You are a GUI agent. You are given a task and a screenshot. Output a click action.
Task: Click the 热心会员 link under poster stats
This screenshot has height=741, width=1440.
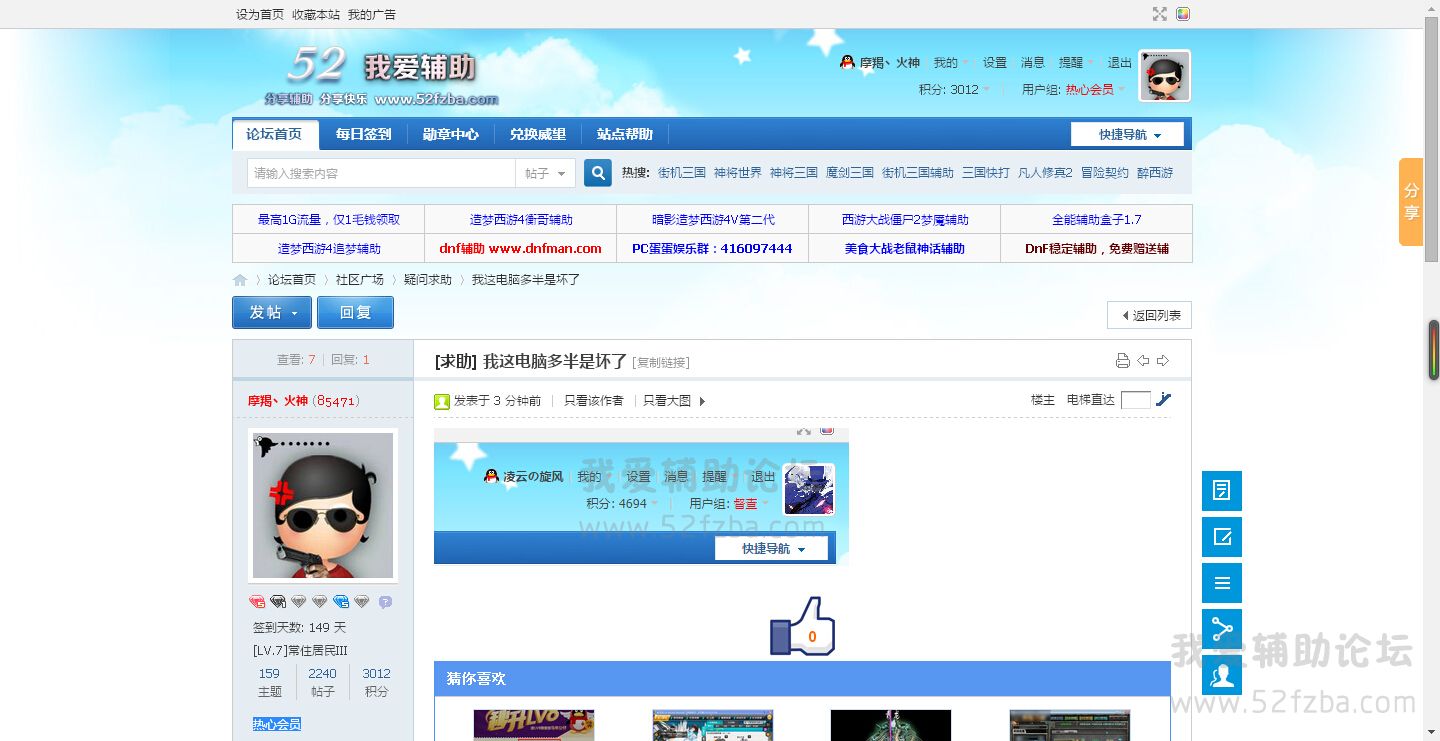coord(277,724)
